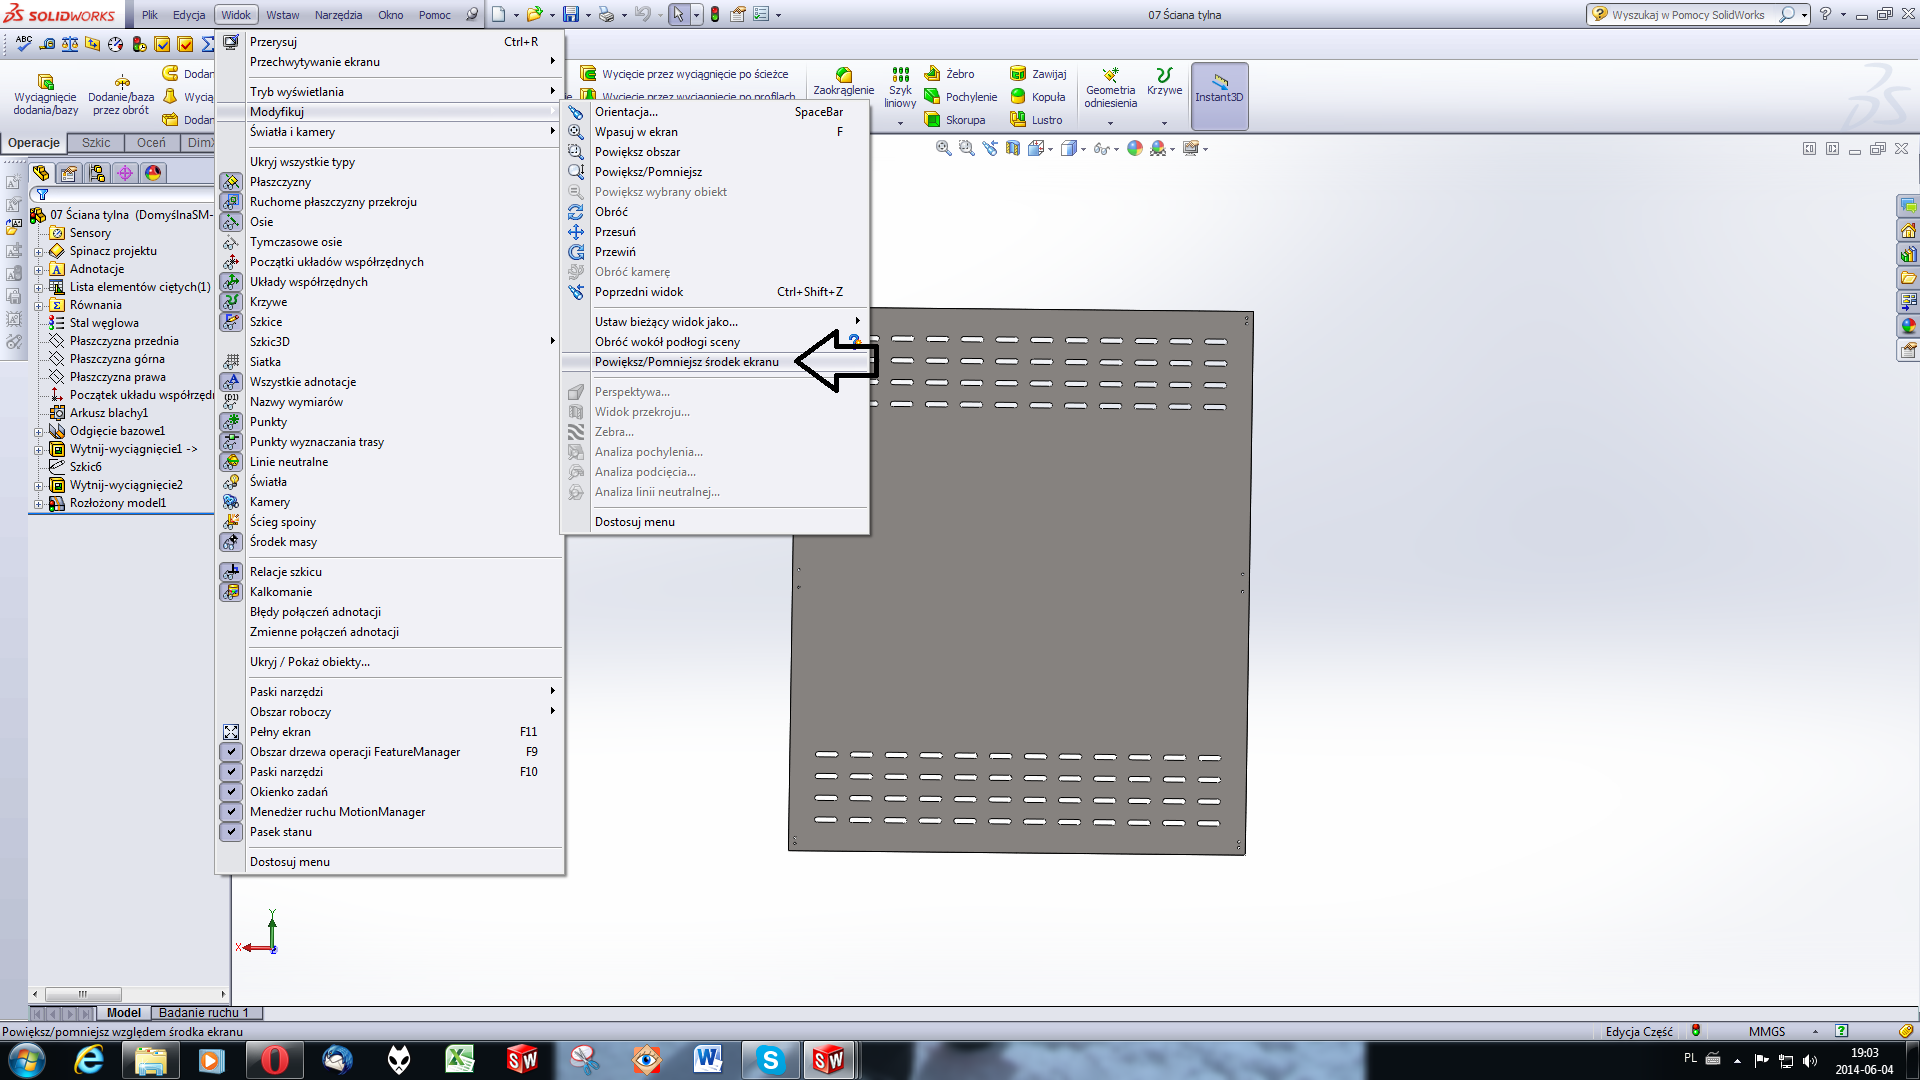Click the Kopuła dome tool
The width and height of the screenshot is (1920, 1080).
(x=1037, y=97)
